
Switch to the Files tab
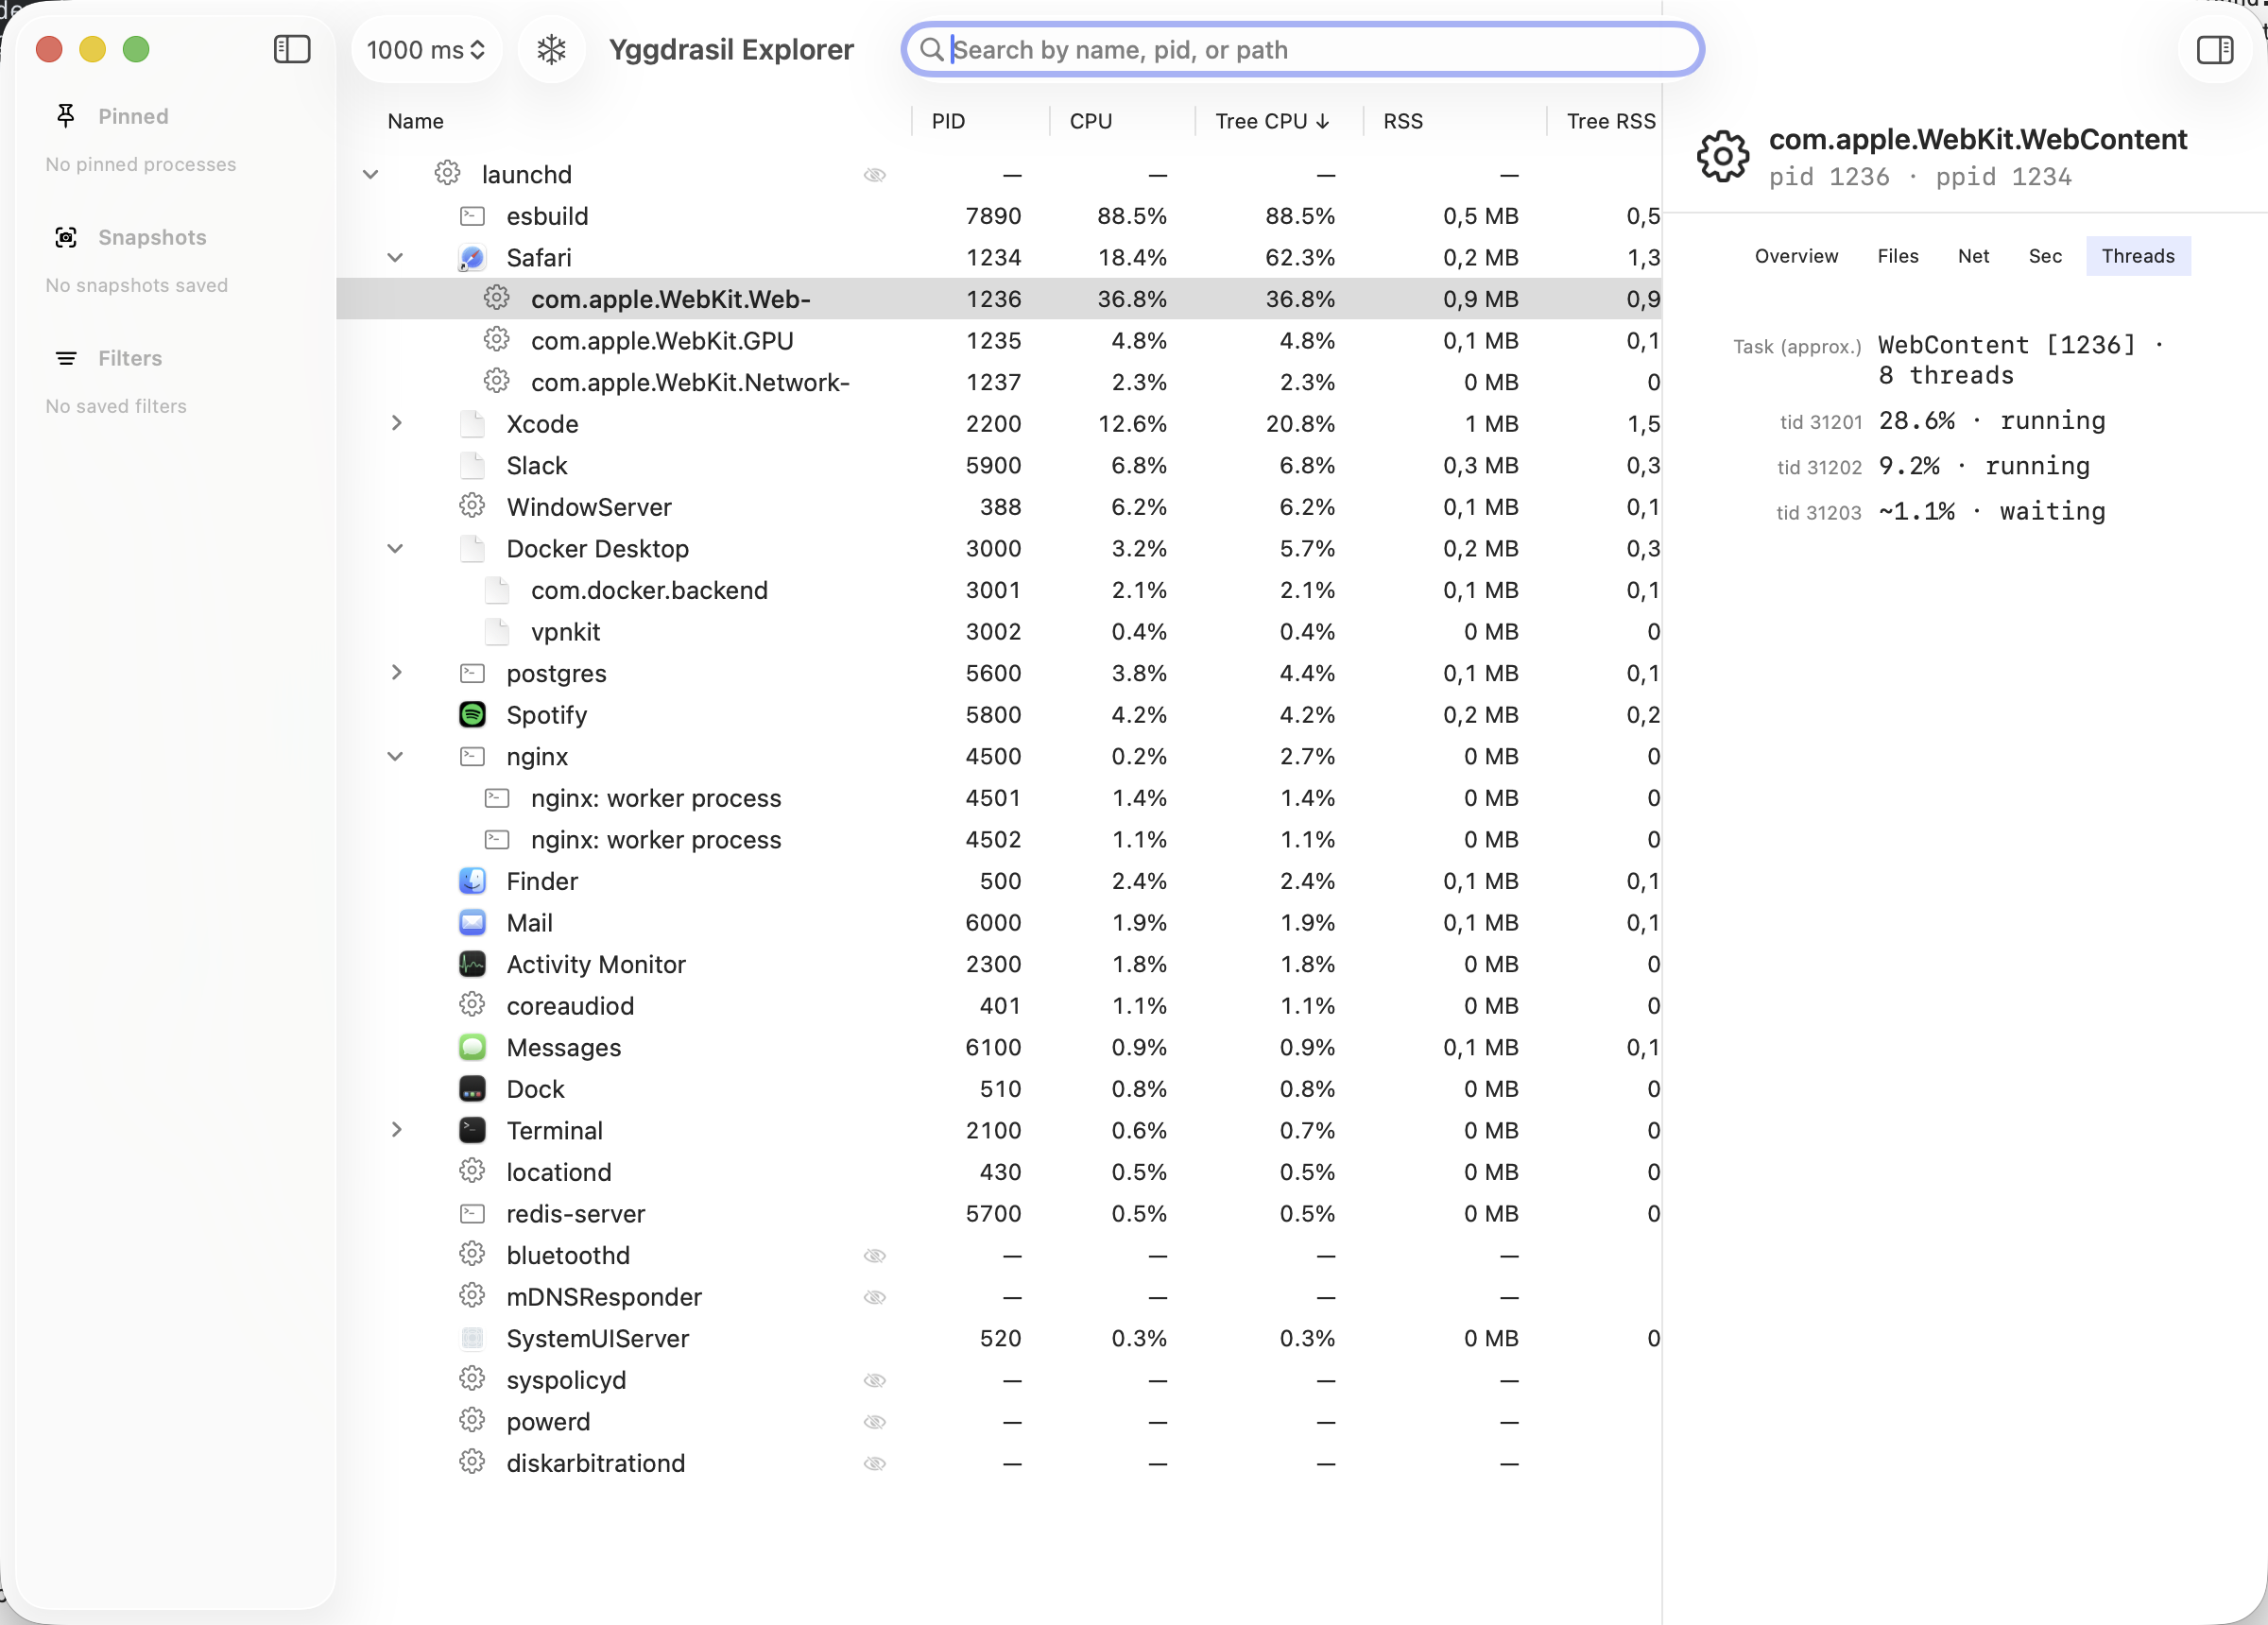(x=1897, y=256)
